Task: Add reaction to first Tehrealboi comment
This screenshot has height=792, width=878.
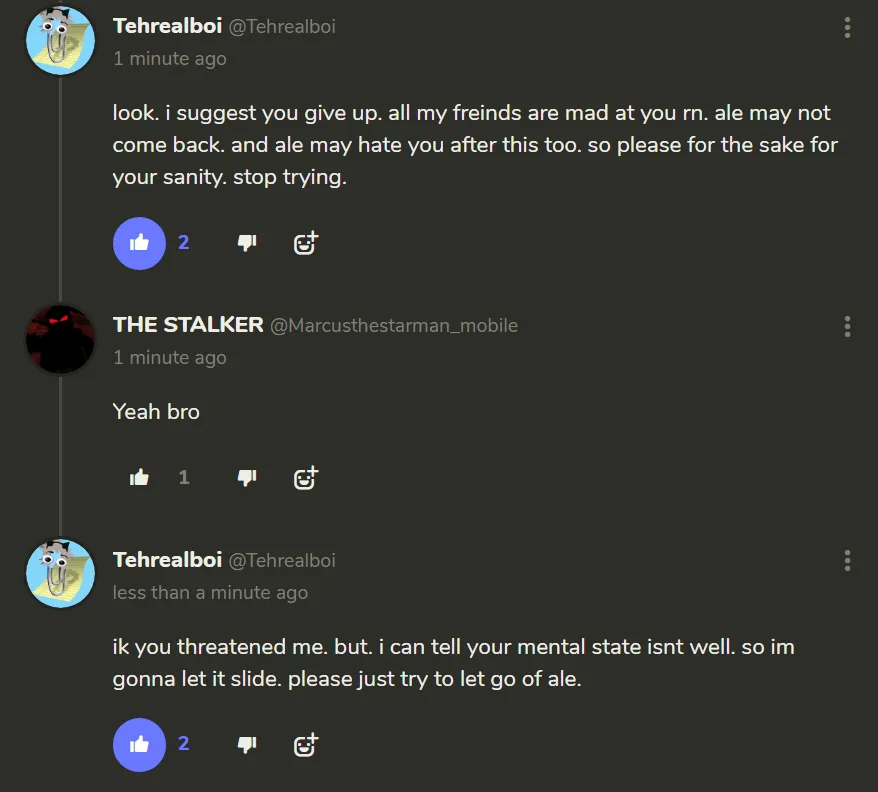Action: [x=306, y=243]
